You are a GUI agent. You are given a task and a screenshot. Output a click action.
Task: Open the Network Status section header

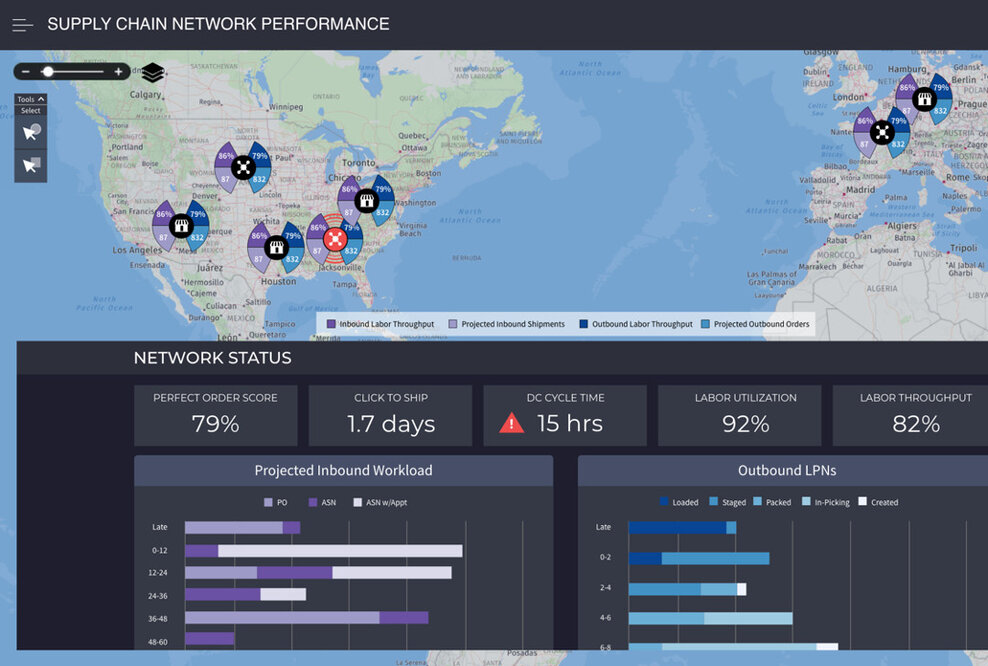[x=213, y=357]
